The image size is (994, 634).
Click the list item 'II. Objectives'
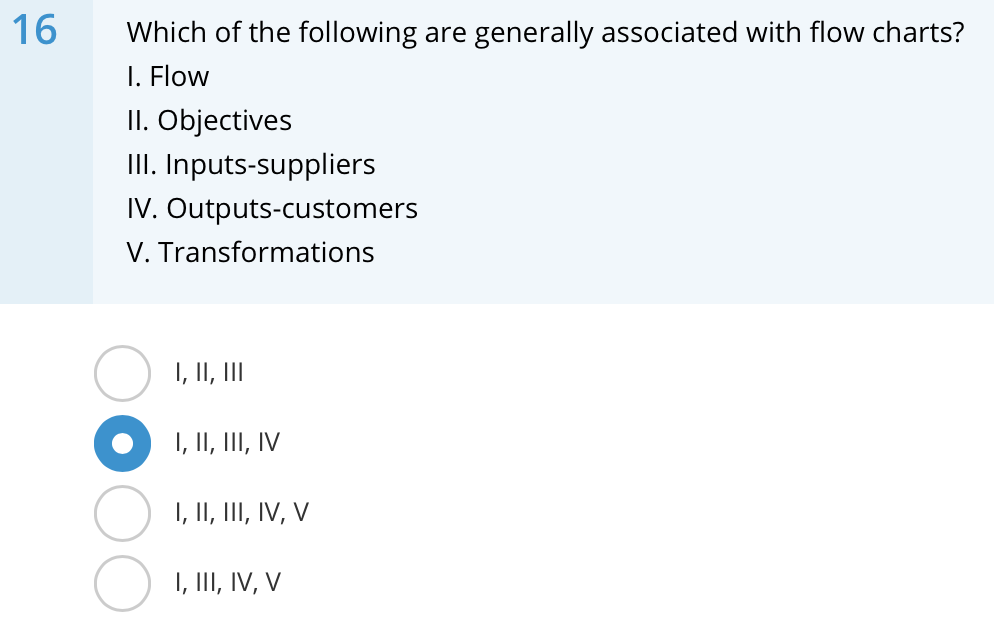210,120
